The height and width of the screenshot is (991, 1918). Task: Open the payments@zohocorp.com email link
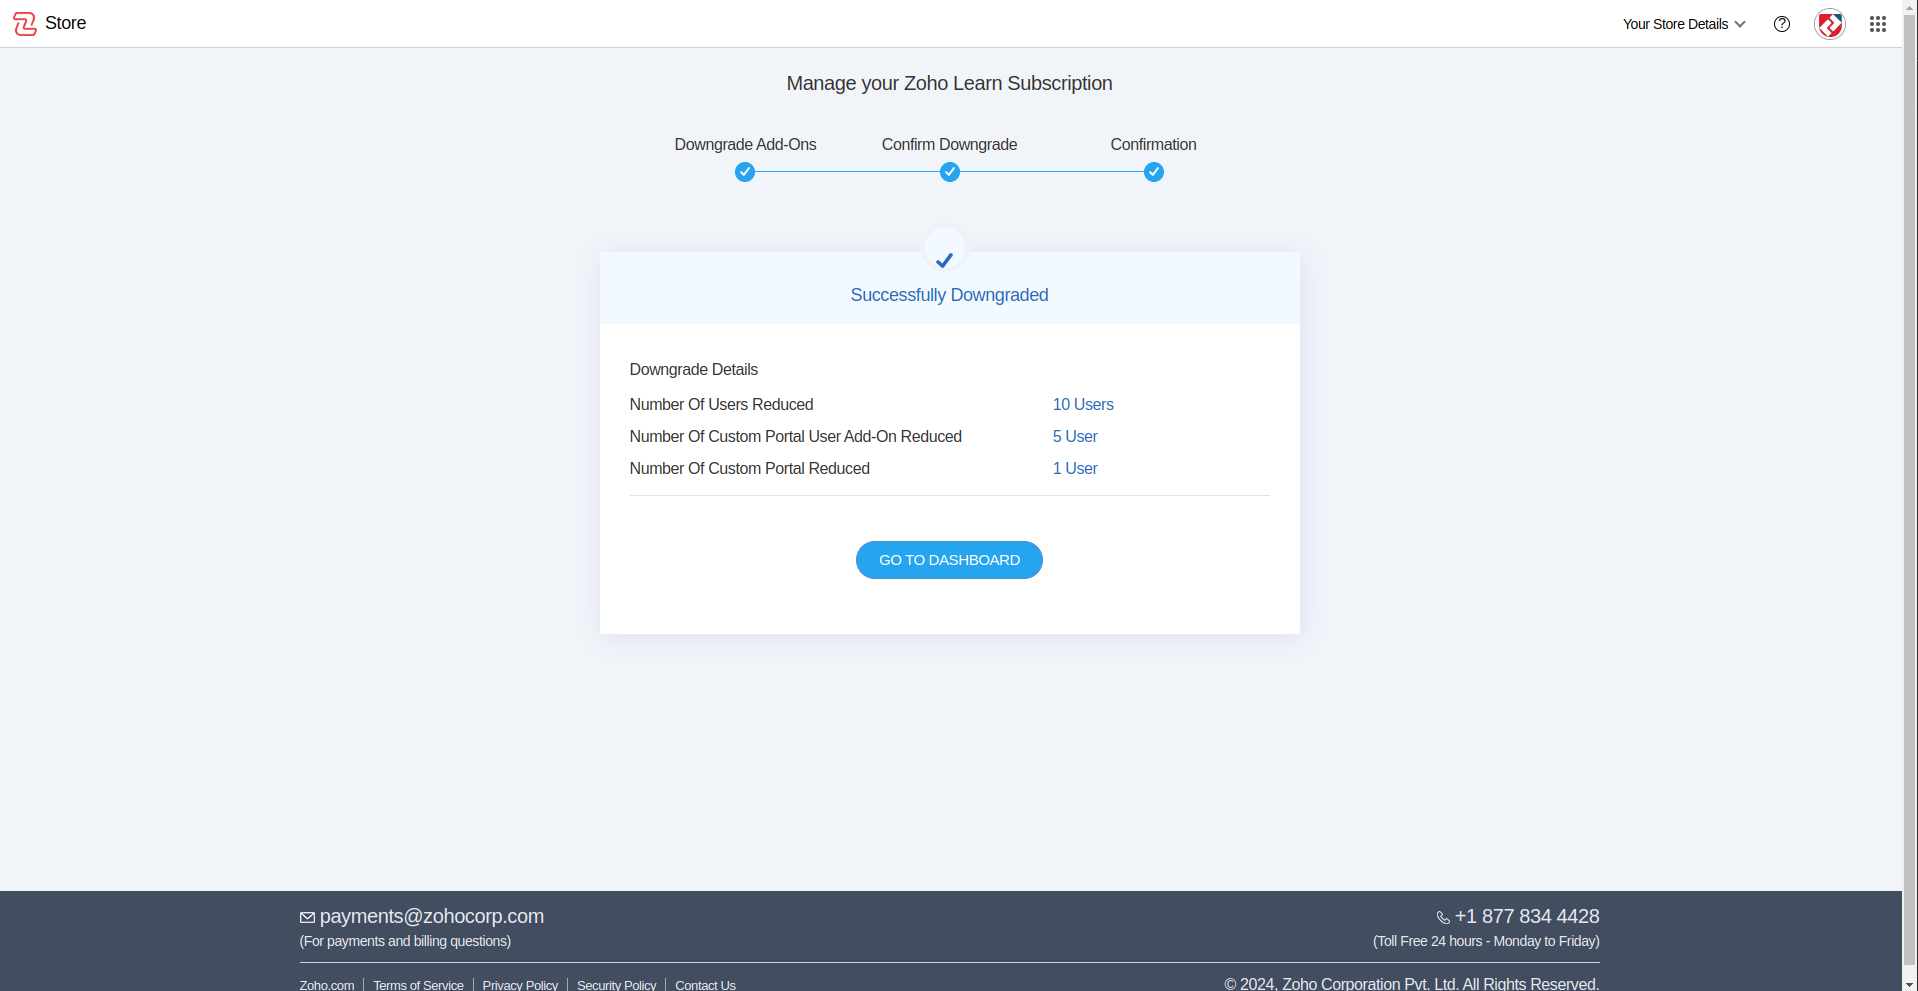click(432, 916)
